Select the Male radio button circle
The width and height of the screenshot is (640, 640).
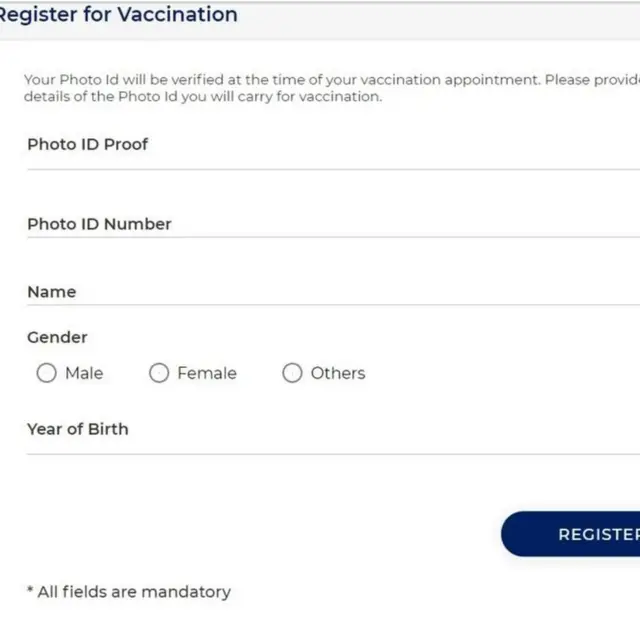[46, 373]
